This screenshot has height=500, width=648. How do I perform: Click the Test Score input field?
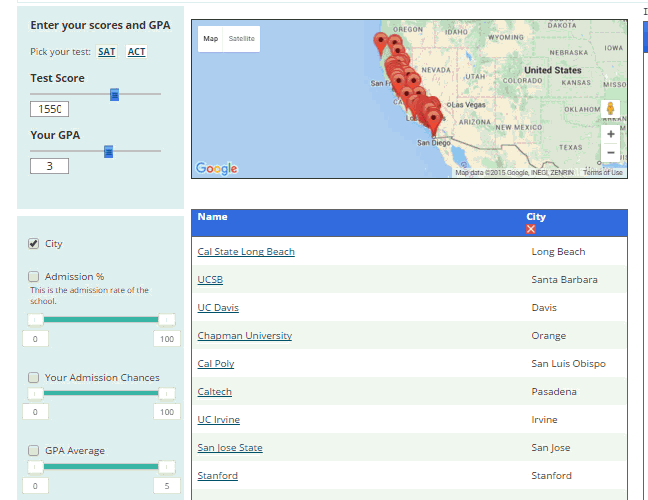point(49,109)
